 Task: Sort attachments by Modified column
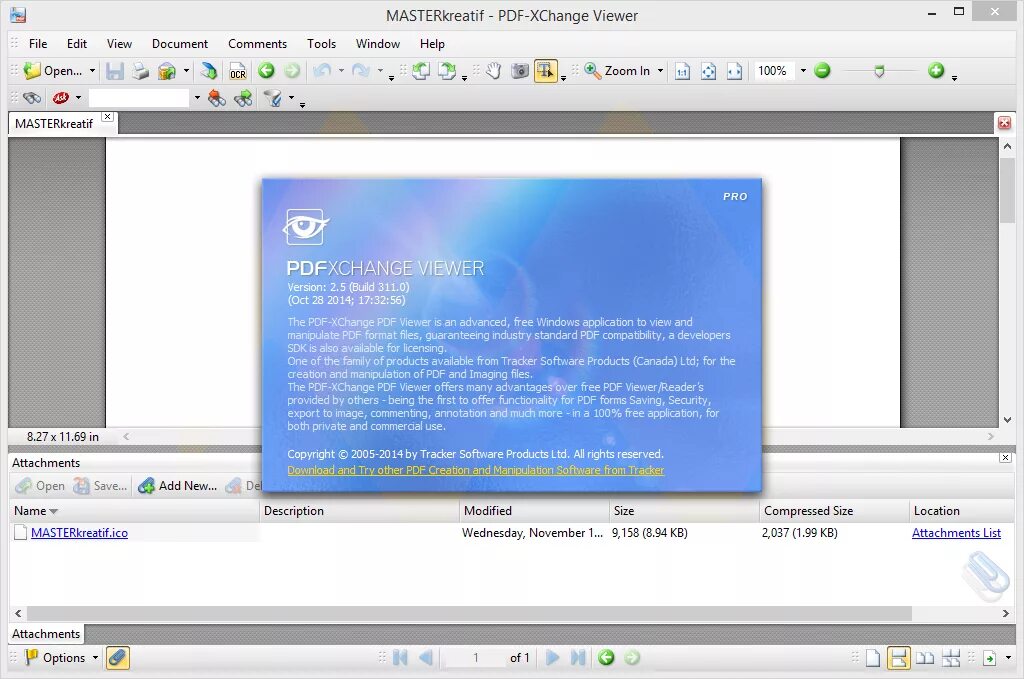point(534,511)
